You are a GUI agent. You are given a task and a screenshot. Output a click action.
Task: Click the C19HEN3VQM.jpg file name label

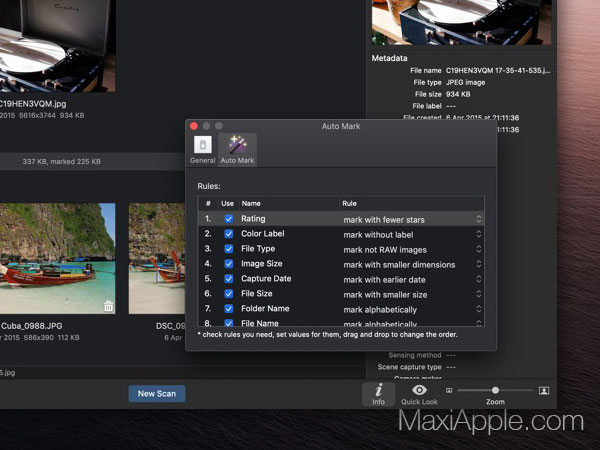pos(33,104)
